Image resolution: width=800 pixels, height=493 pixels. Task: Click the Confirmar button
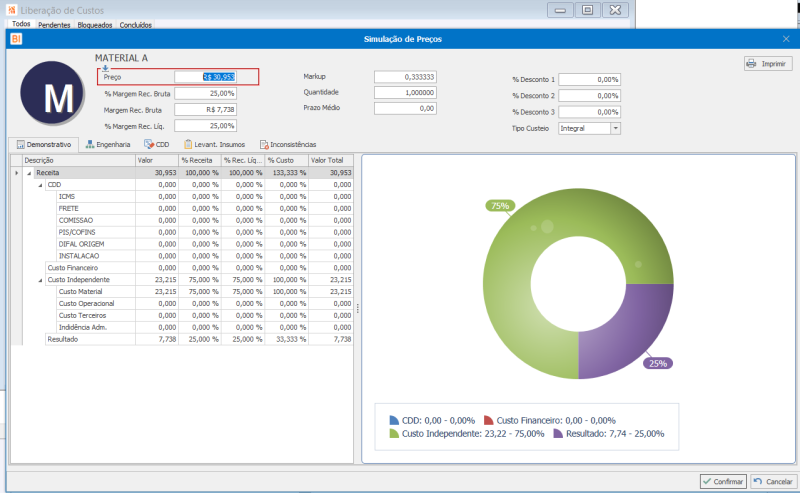(x=723, y=481)
